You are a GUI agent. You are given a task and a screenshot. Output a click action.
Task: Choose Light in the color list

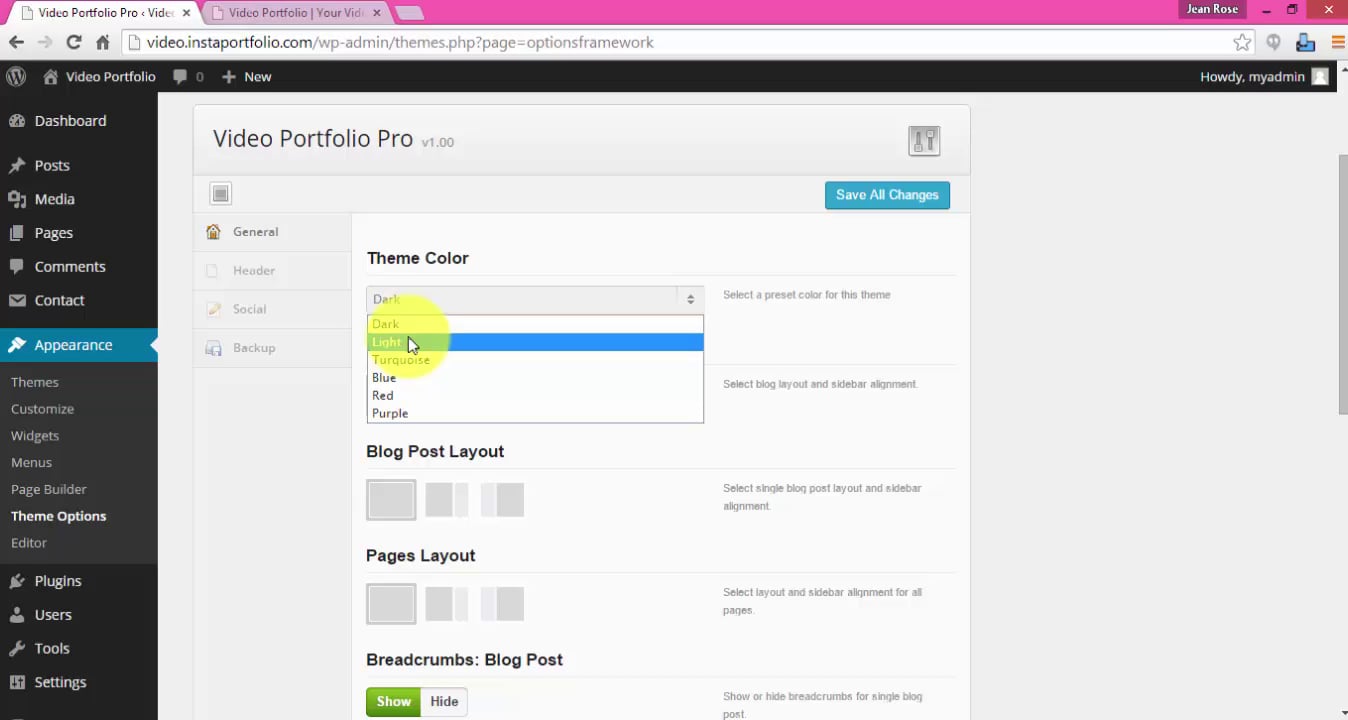point(535,342)
